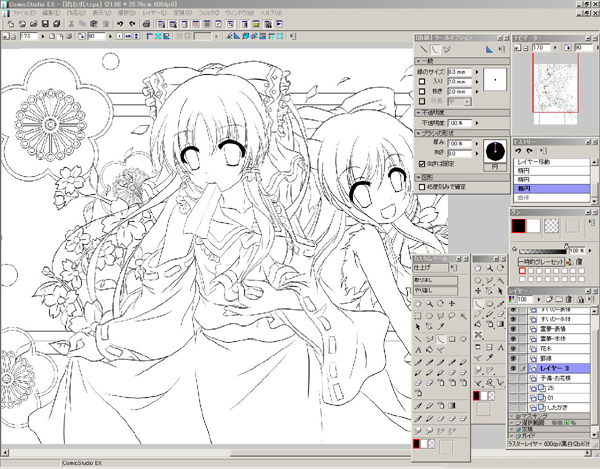Select the white swatch in Gray panel

coord(533,226)
